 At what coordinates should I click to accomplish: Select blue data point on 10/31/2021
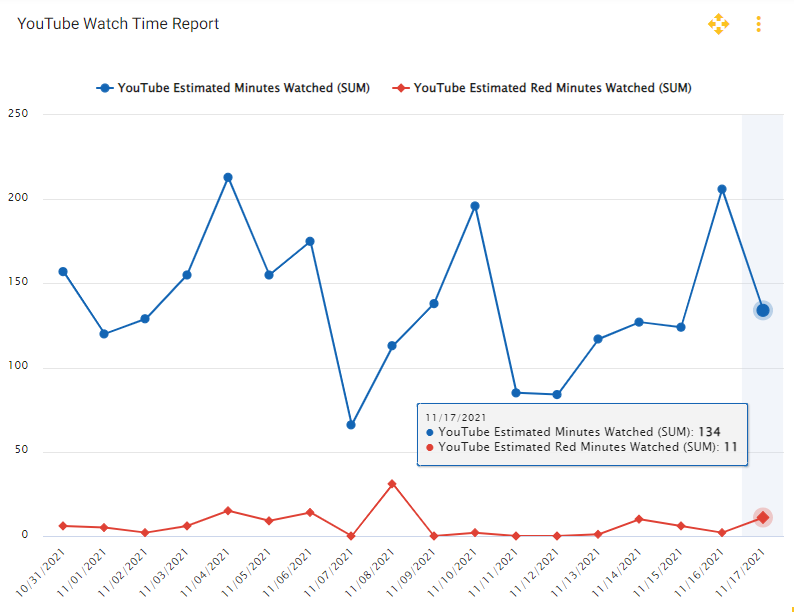tap(63, 272)
